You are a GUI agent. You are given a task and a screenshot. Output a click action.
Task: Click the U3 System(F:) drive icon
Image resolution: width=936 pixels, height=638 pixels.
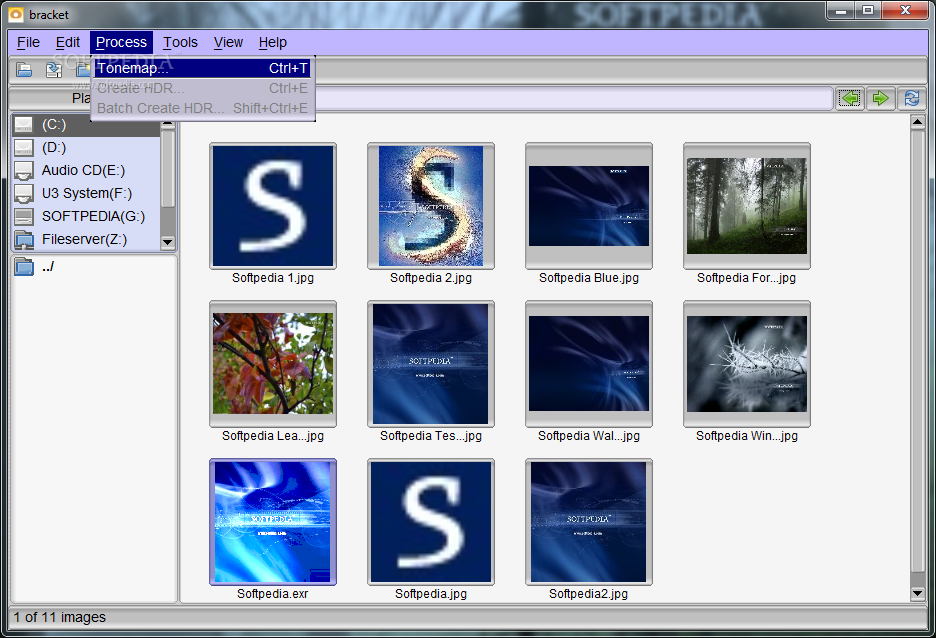click(x=24, y=193)
